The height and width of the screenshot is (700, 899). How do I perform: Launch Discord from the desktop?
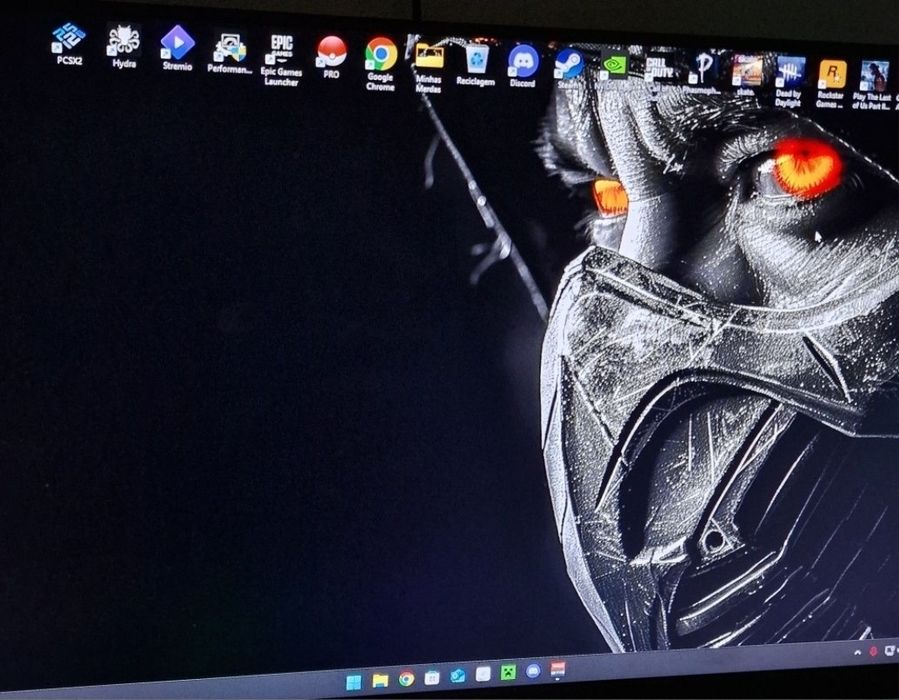pos(523,67)
